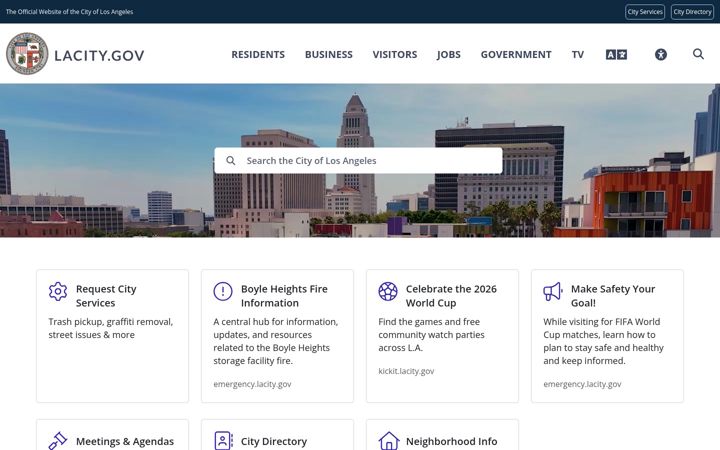Click the house icon for Neighborhood Info
This screenshot has width=720, height=450.
point(388,441)
